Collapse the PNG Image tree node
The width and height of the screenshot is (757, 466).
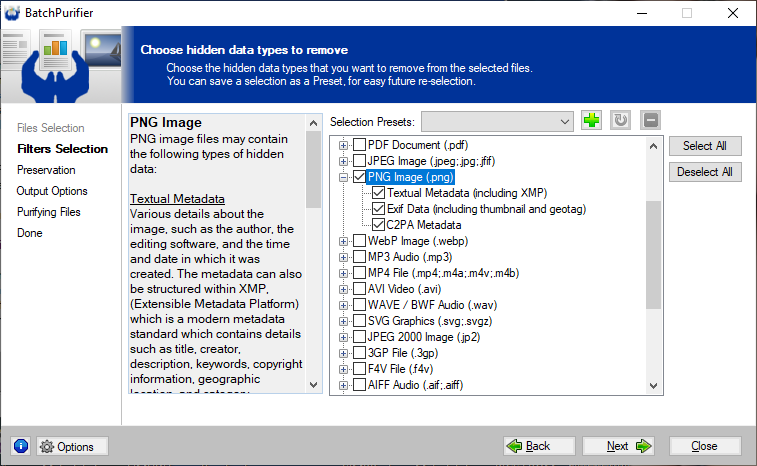tap(343, 177)
